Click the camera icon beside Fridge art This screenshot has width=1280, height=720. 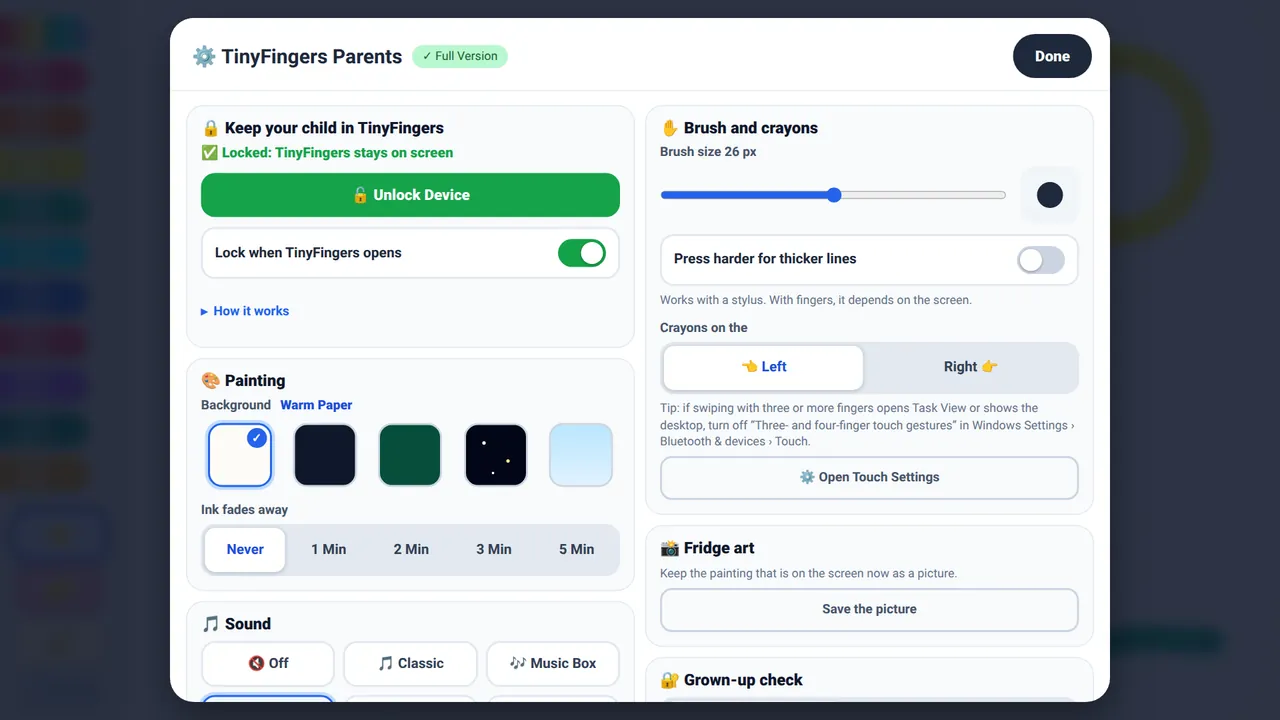tap(670, 548)
